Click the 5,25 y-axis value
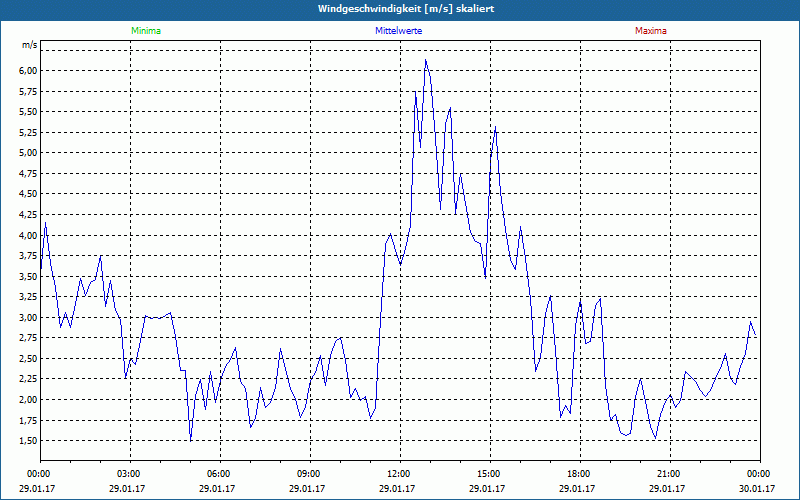The width and height of the screenshot is (800, 500). 29,132
